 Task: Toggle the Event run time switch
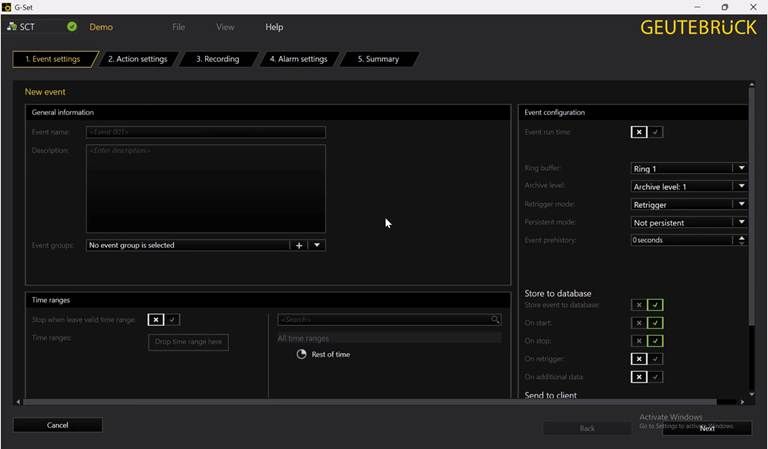point(647,132)
